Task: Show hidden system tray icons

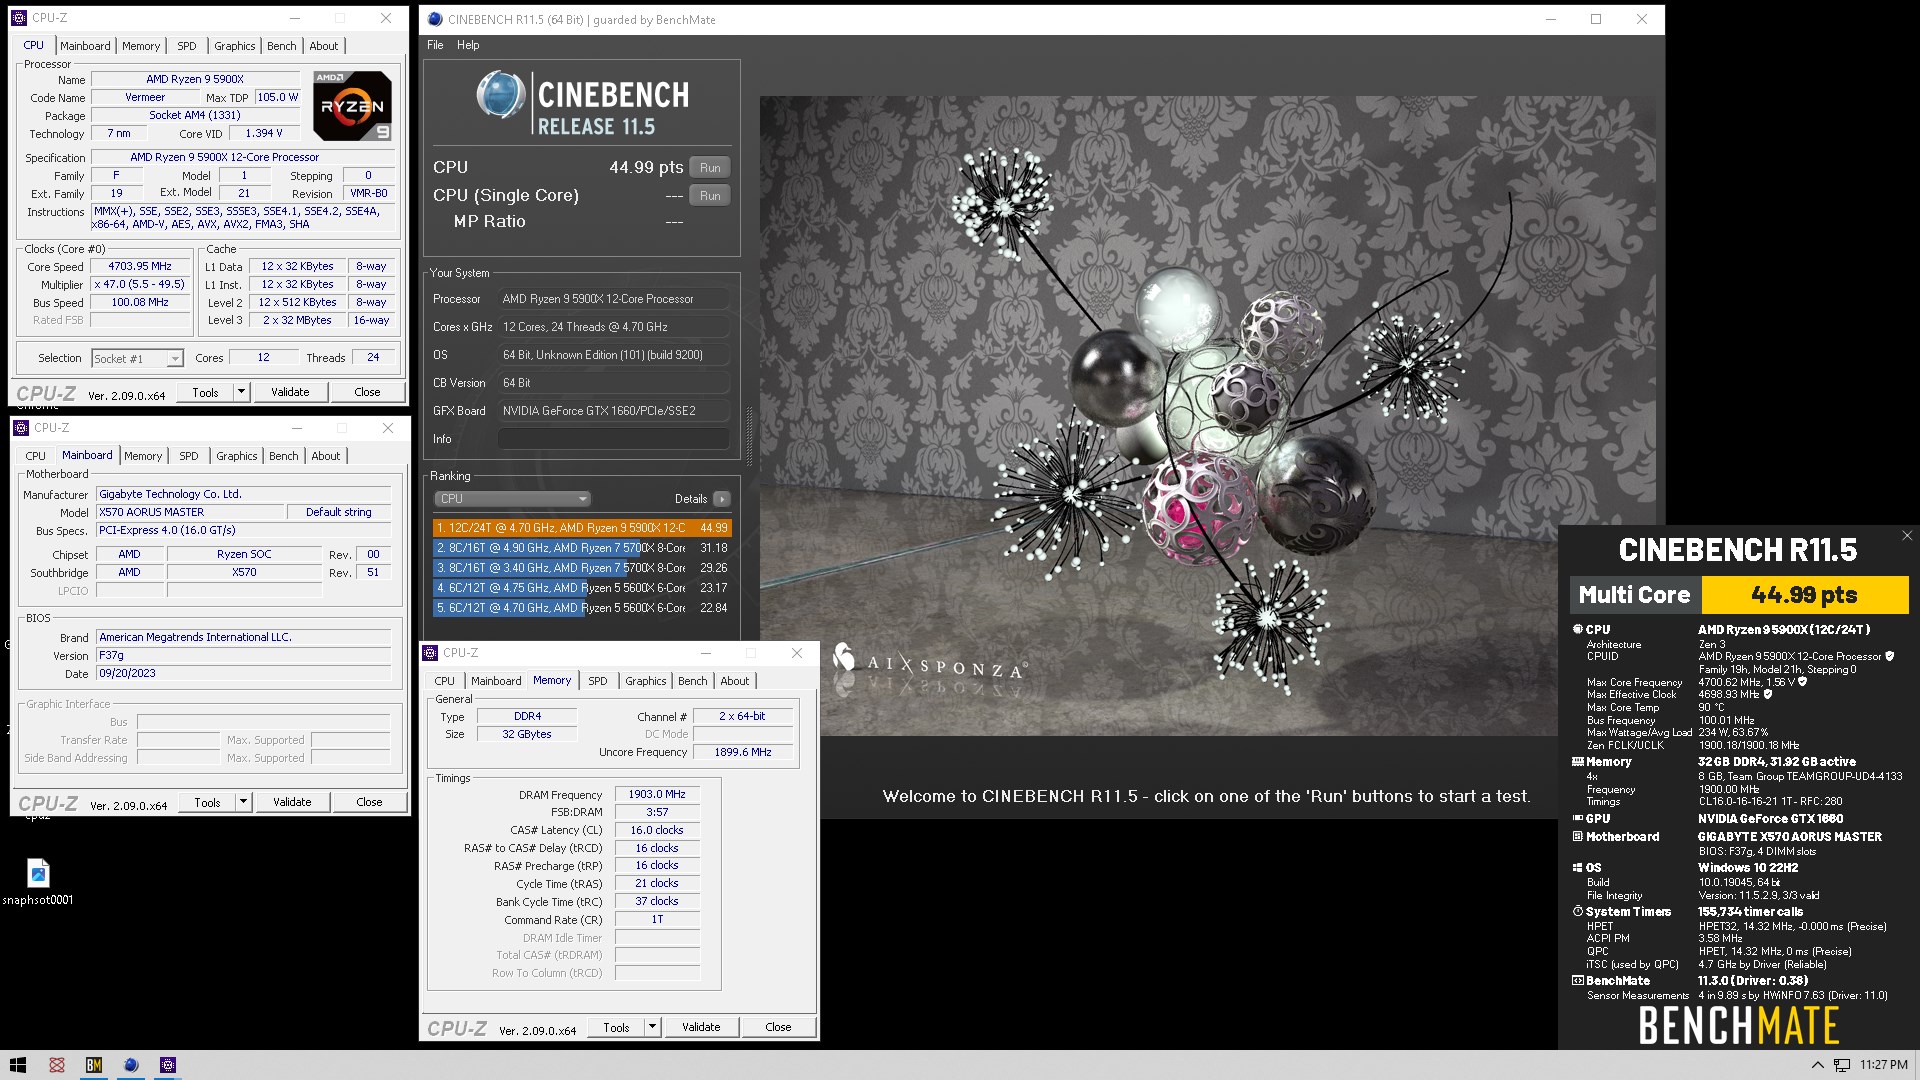Action: pos(1817,1065)
